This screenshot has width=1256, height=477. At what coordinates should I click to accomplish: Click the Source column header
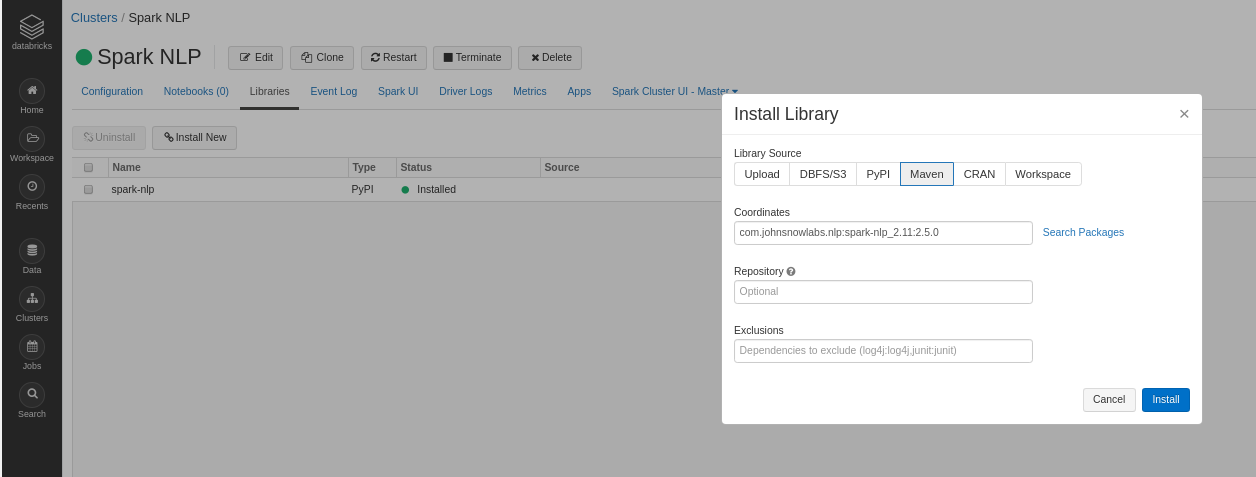tap(562, 168)
